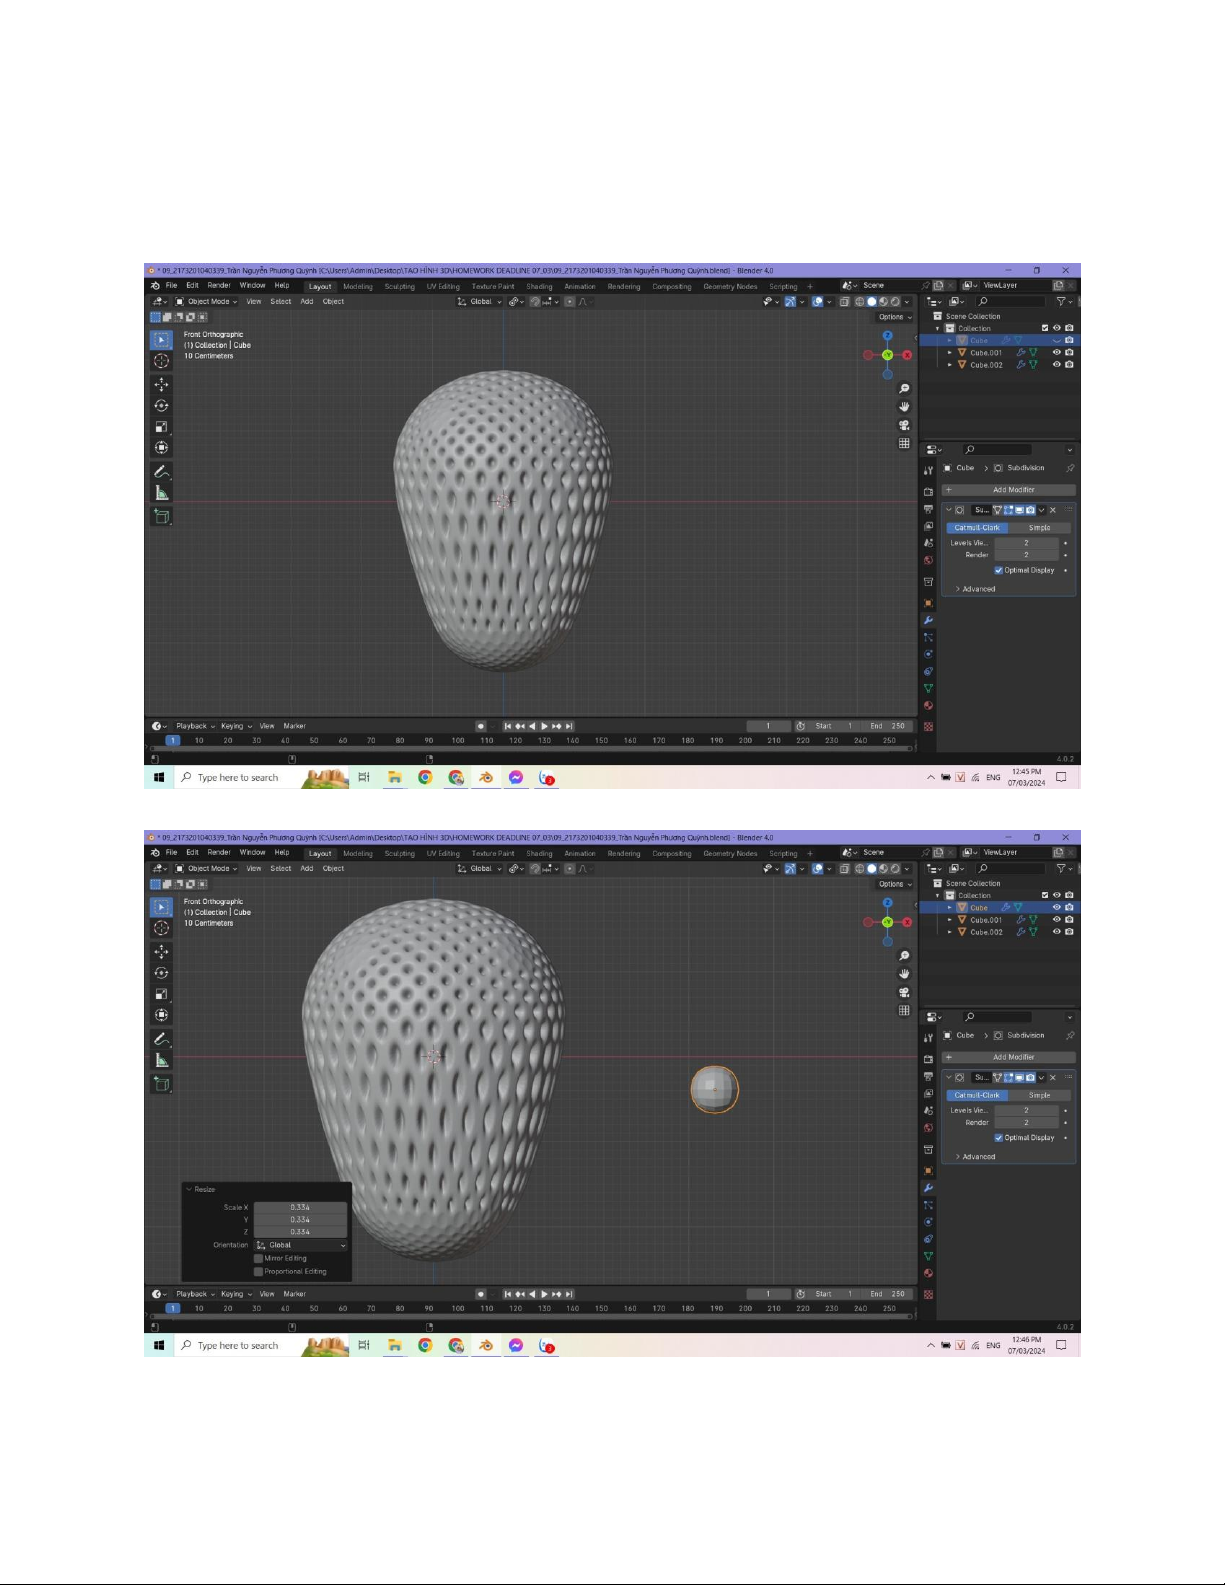
Task: Select the Rotate tool in the lower Blender window
Action: tap(161, 973)
